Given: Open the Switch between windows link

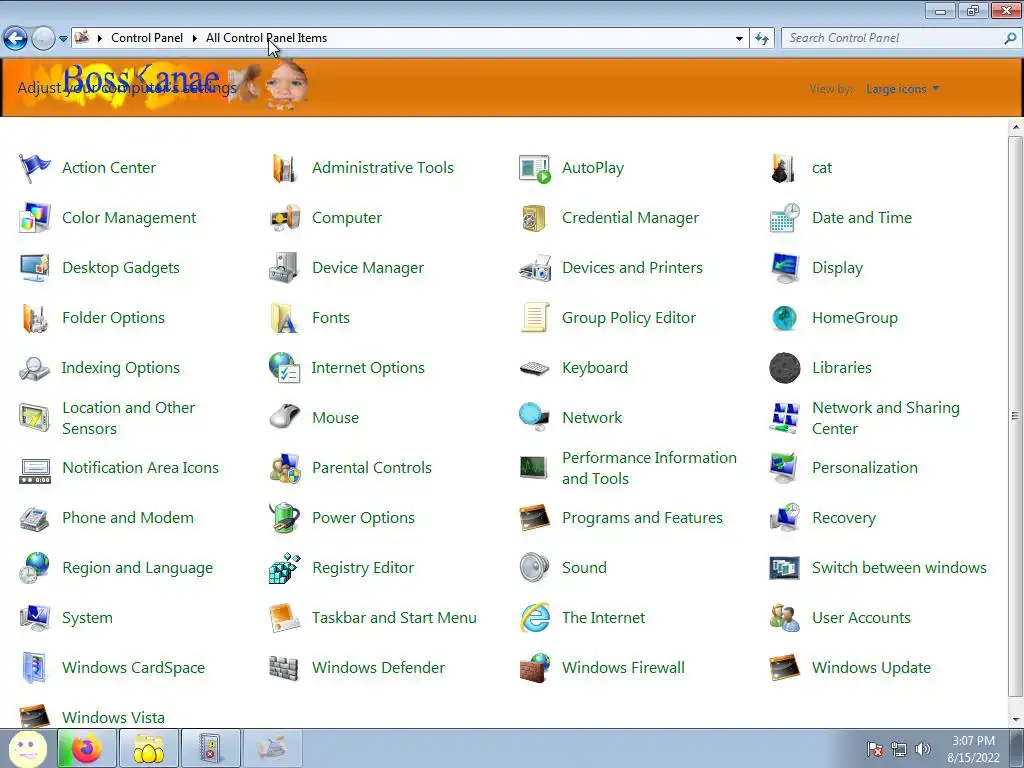Looking at the screenshot, I should (x=899, y=568).
